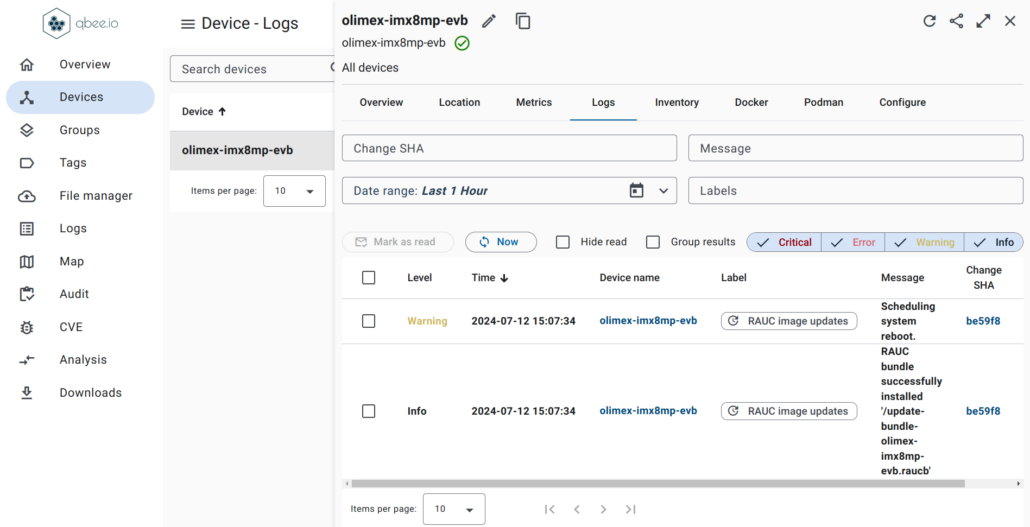Viewport: 1030px width, 527px height.
Task: Click the Audit clipboard icon in sidebar
Action: pos(26,294)
